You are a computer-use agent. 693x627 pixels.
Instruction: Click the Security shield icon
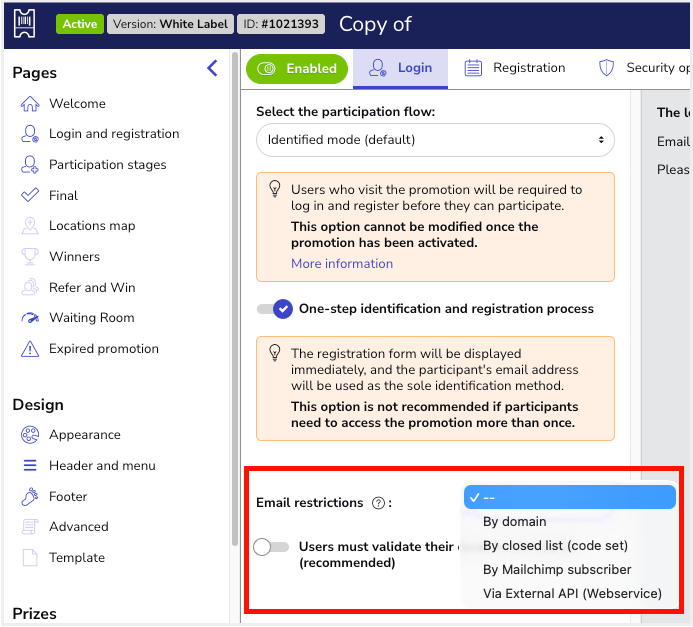tap(606, 68)
